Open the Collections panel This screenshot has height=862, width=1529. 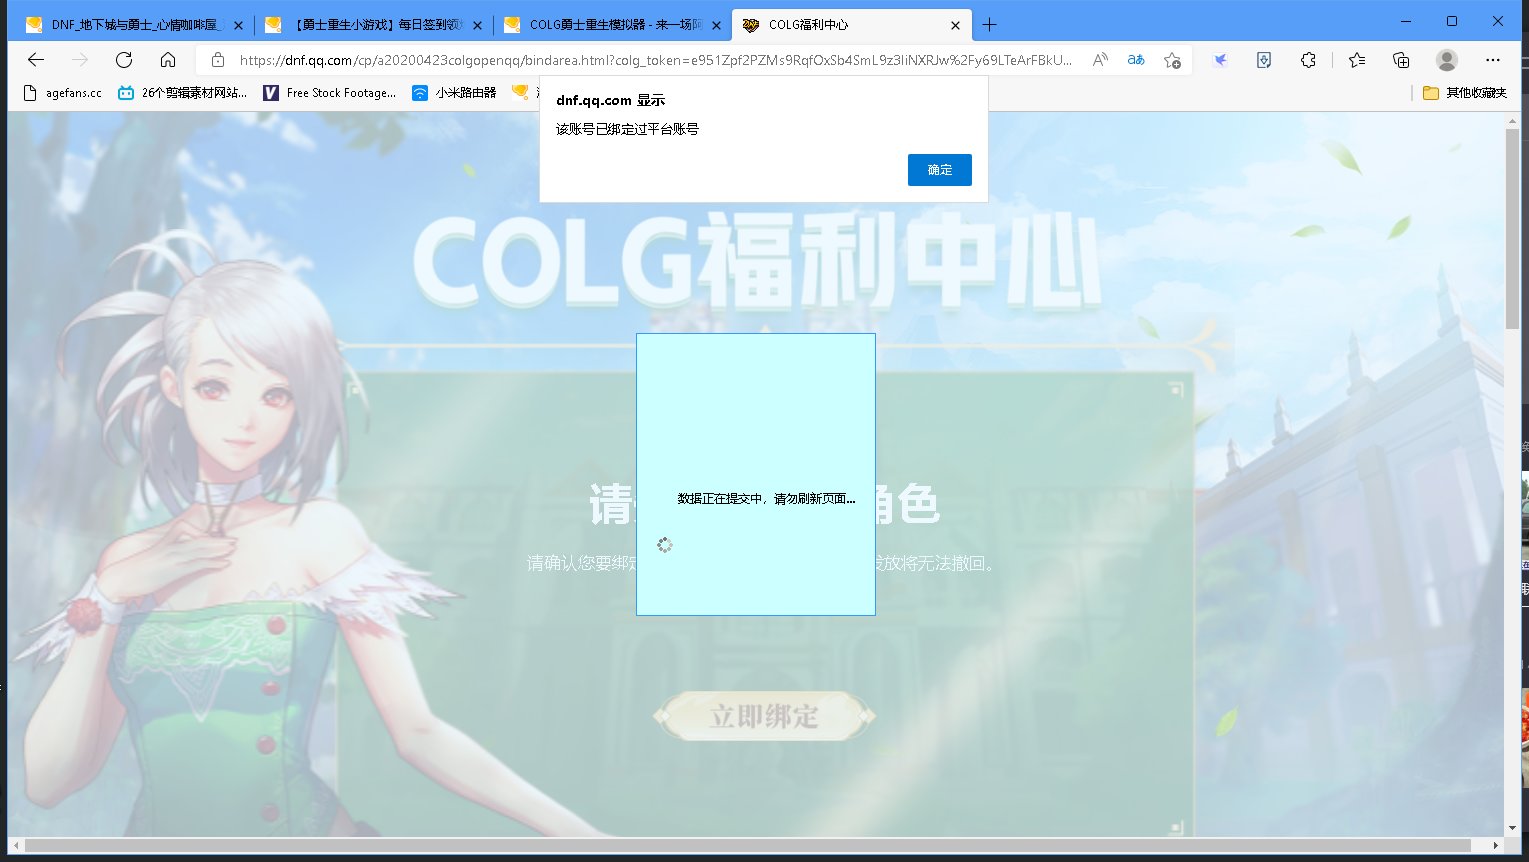pyautogui.click(x=1401, y=60)
